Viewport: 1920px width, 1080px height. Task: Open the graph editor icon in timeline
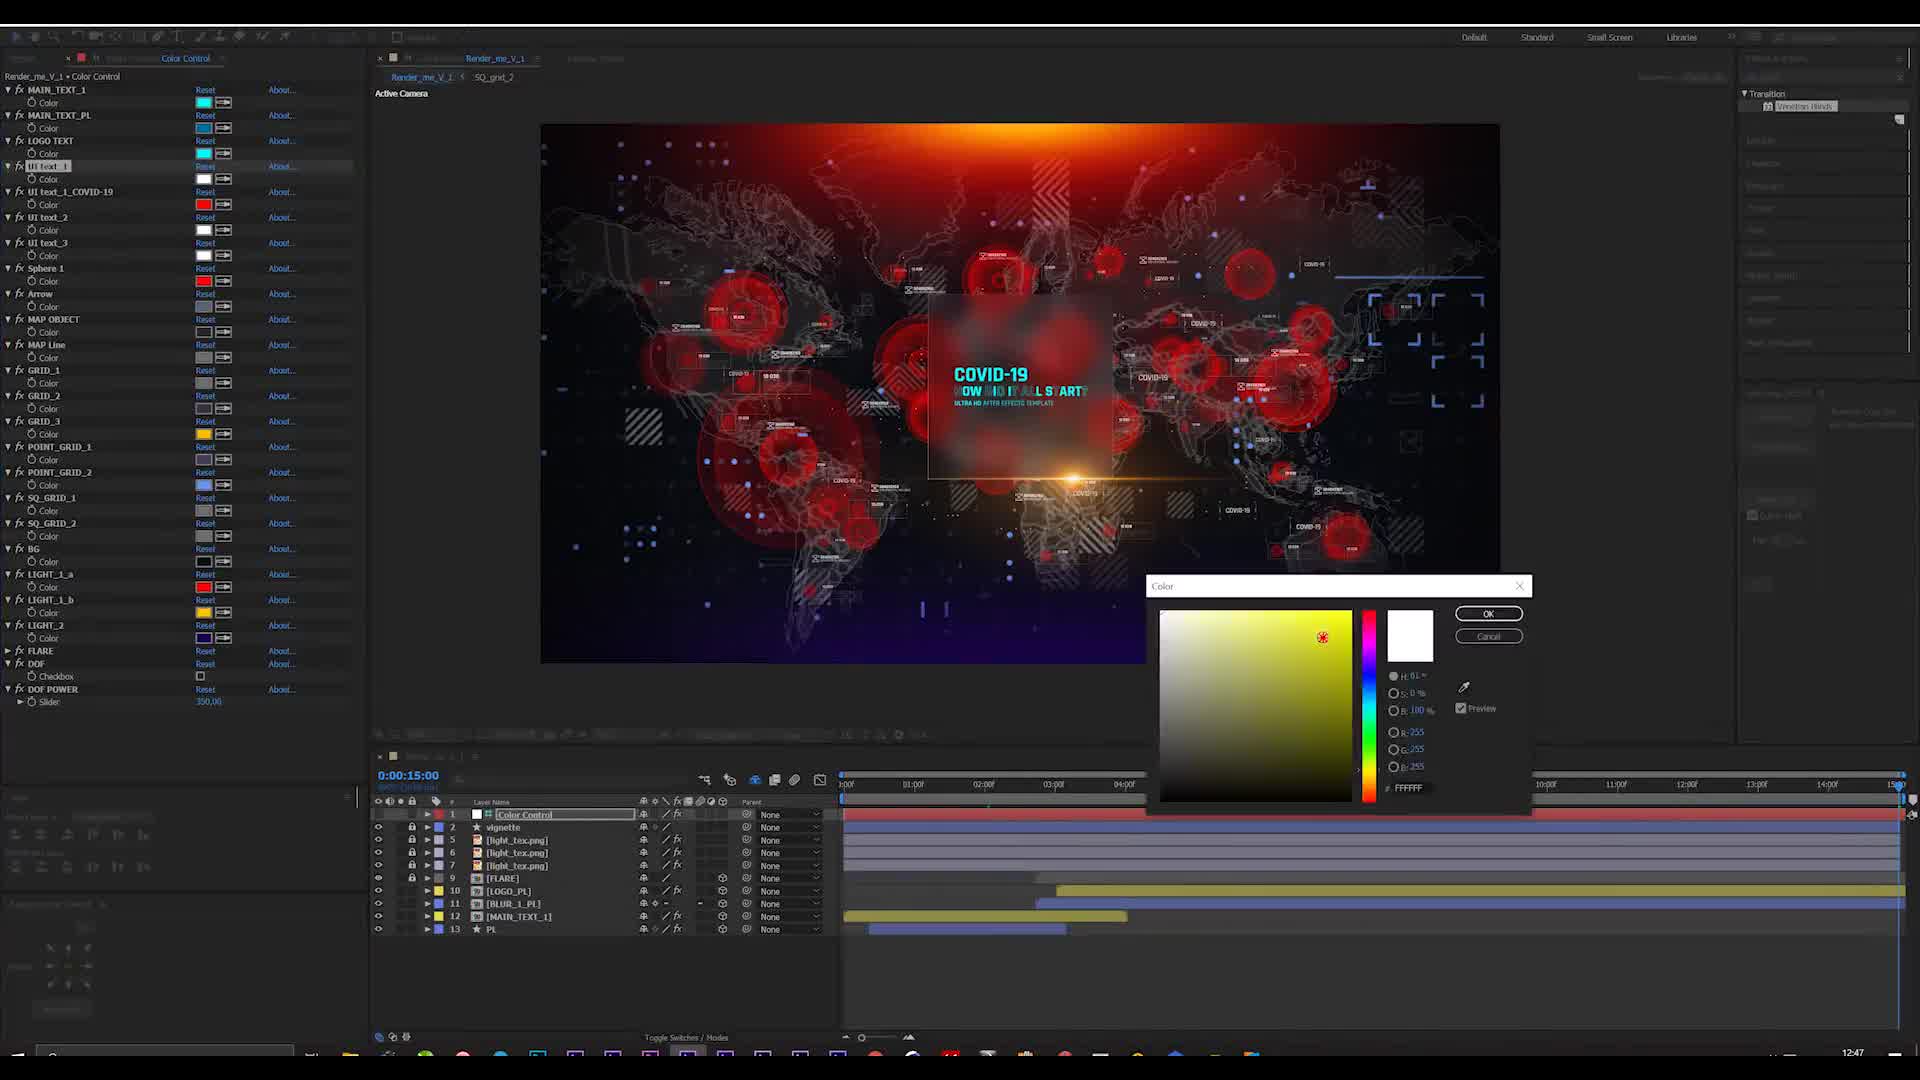(820, 780)
